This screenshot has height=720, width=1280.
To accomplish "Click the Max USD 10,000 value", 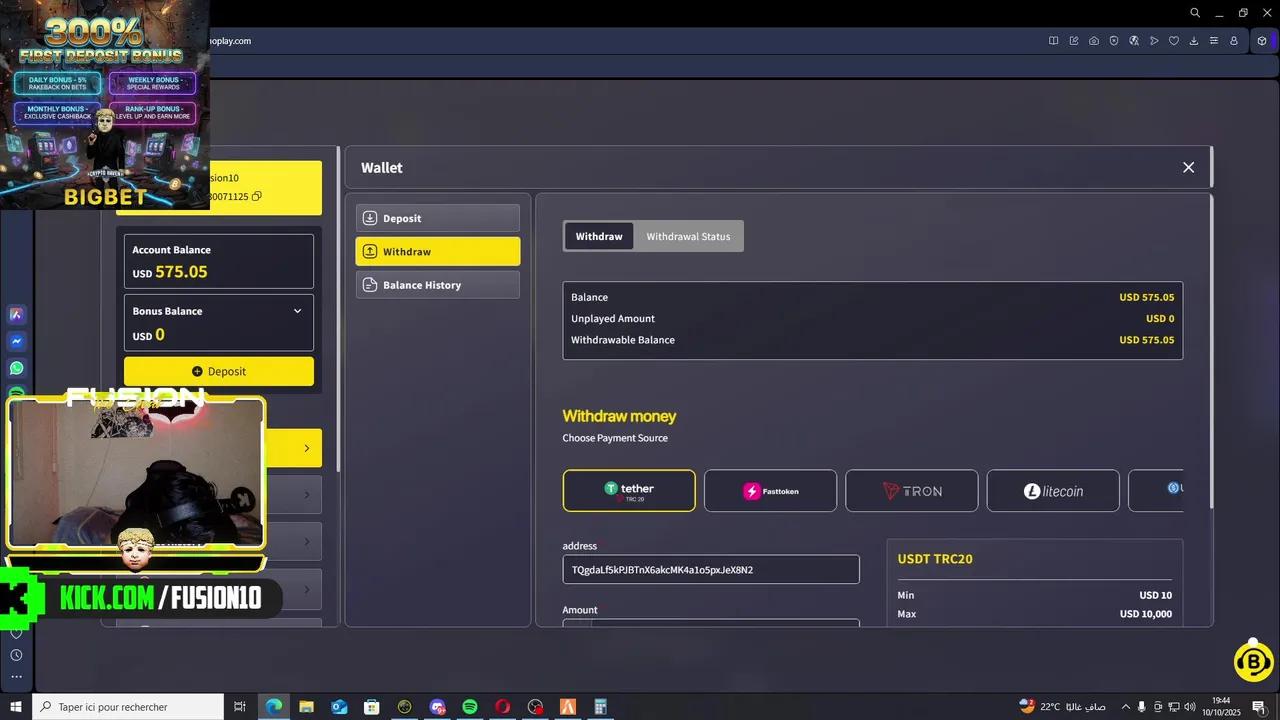I will [x=1146, y=614].
